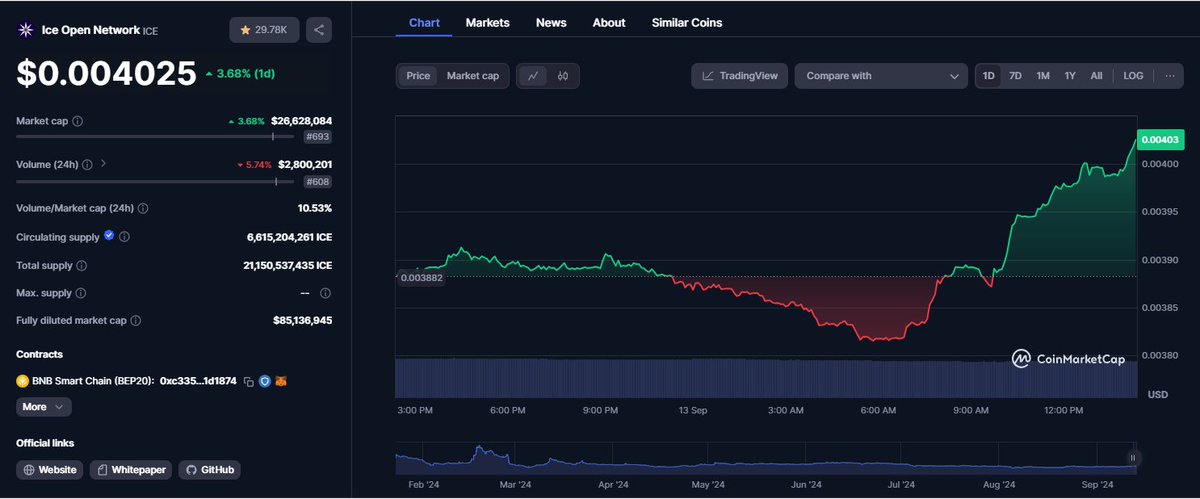Toggle LOG scale on the chart
This screenshot has height=499, width=1200.
click(x=1133, y=76)
